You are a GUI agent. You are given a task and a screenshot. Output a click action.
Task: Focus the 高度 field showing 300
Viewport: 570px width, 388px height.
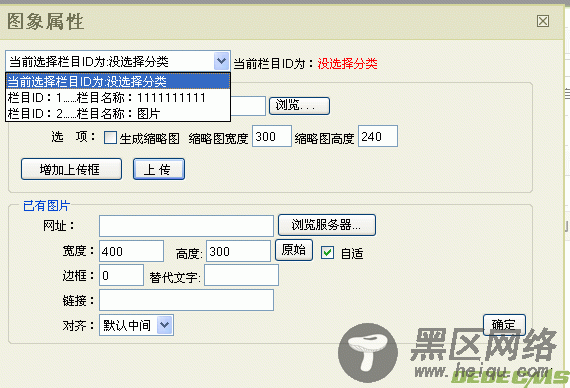coord(238,251)
